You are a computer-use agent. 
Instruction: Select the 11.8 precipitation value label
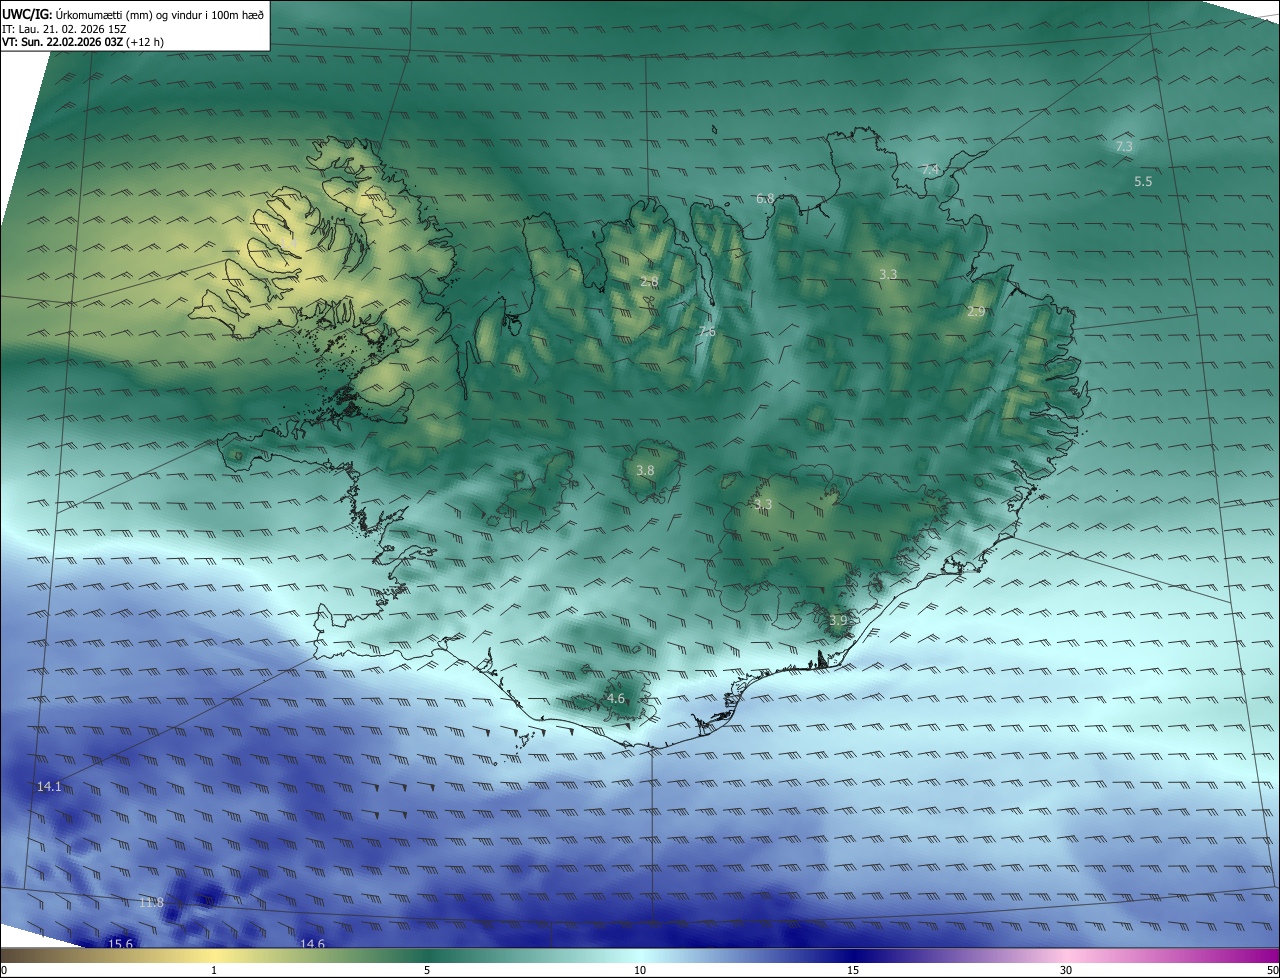point(151,903)
